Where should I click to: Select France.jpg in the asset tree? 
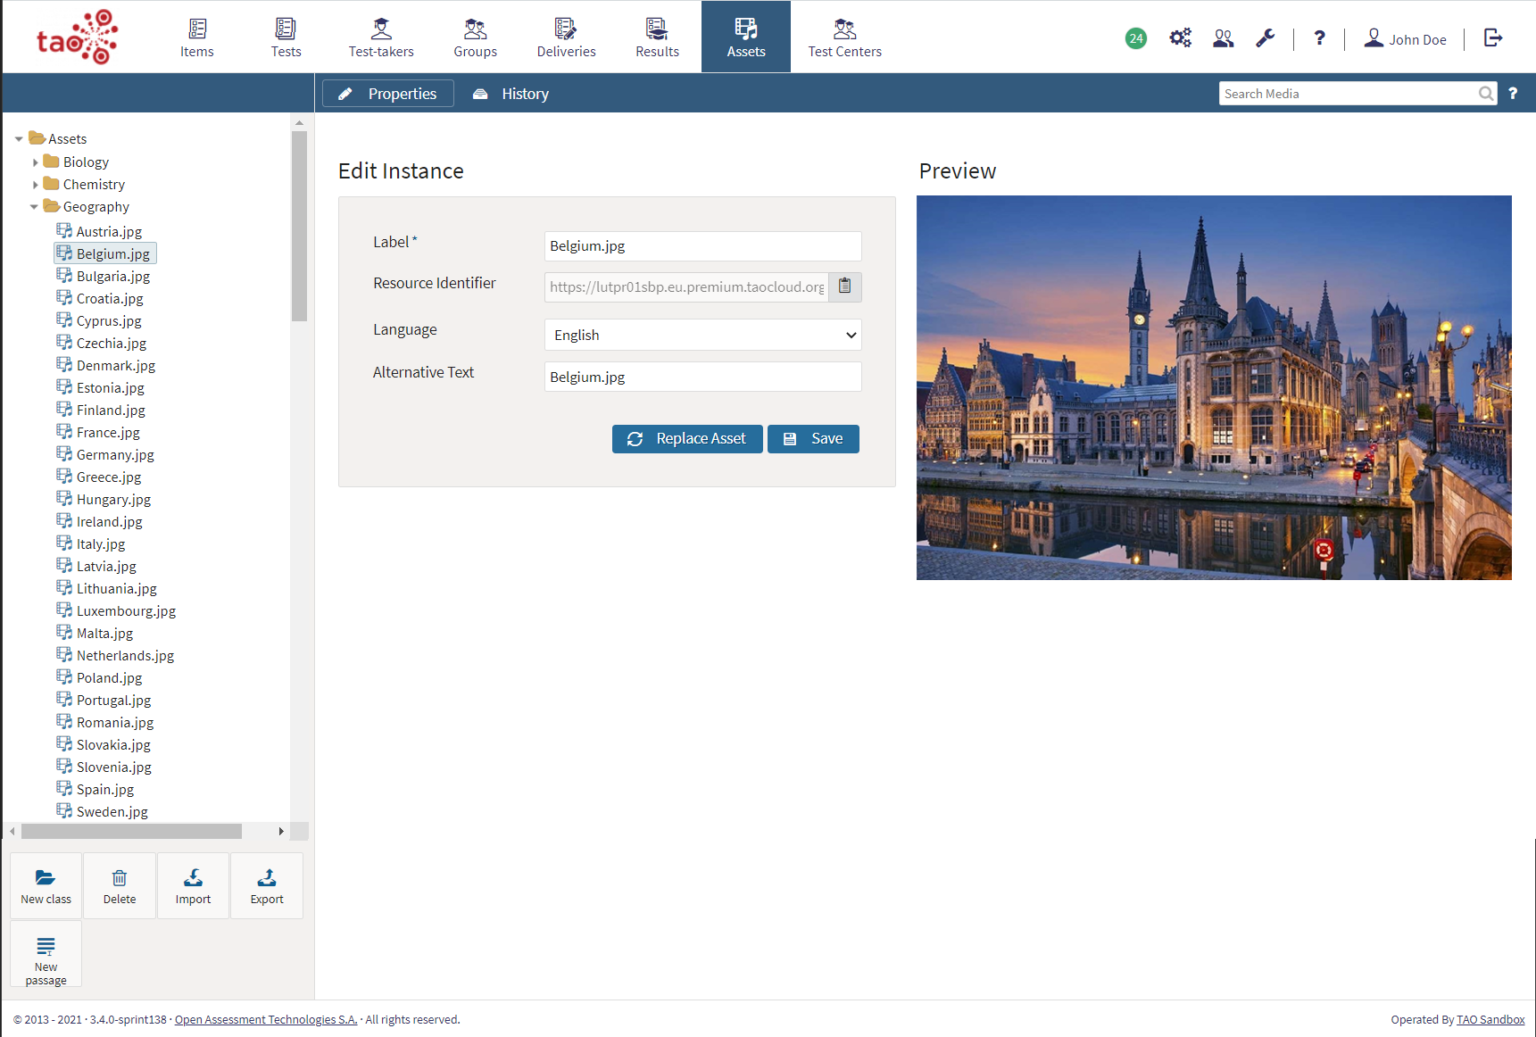107,432
